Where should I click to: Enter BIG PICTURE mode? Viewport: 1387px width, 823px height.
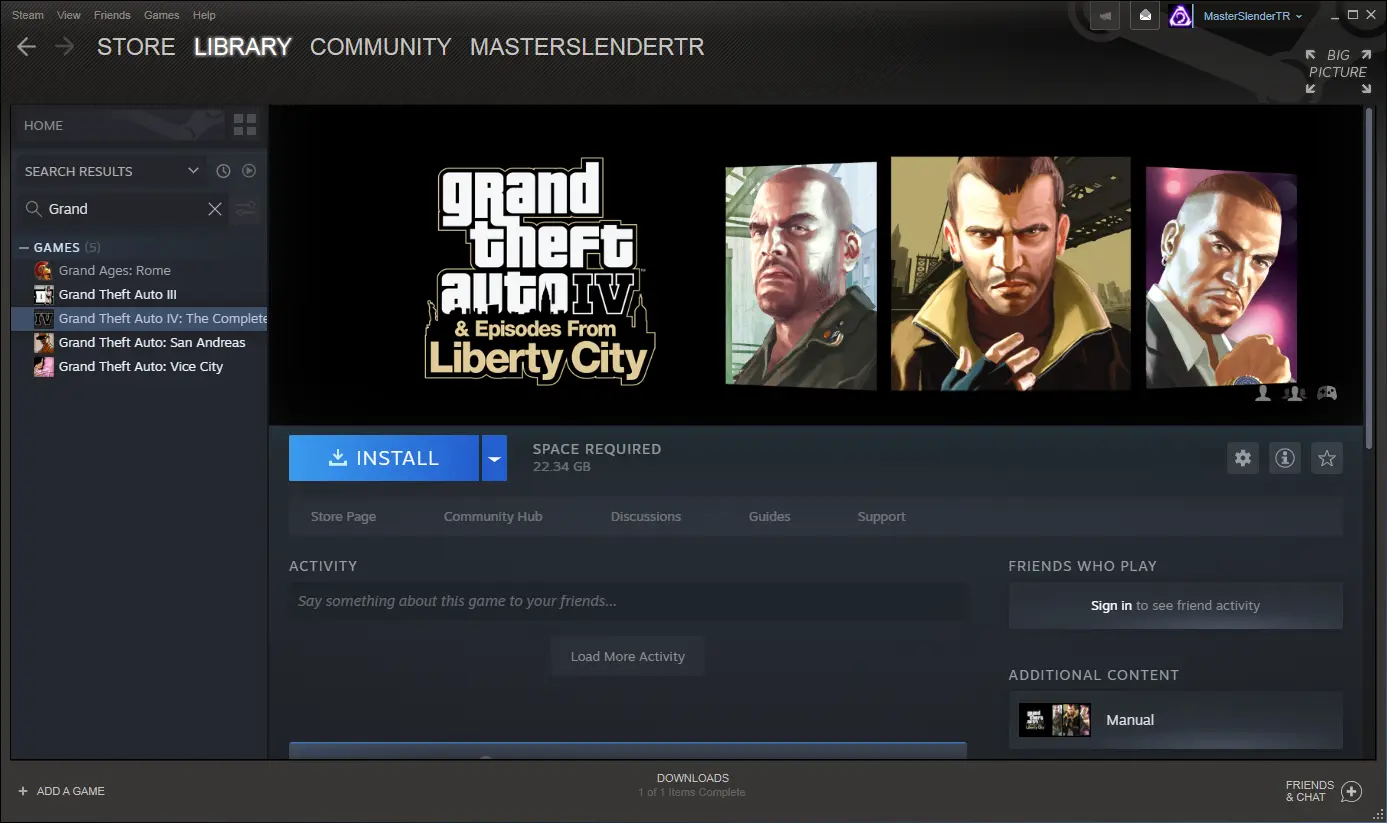[x=1338, y=71]
